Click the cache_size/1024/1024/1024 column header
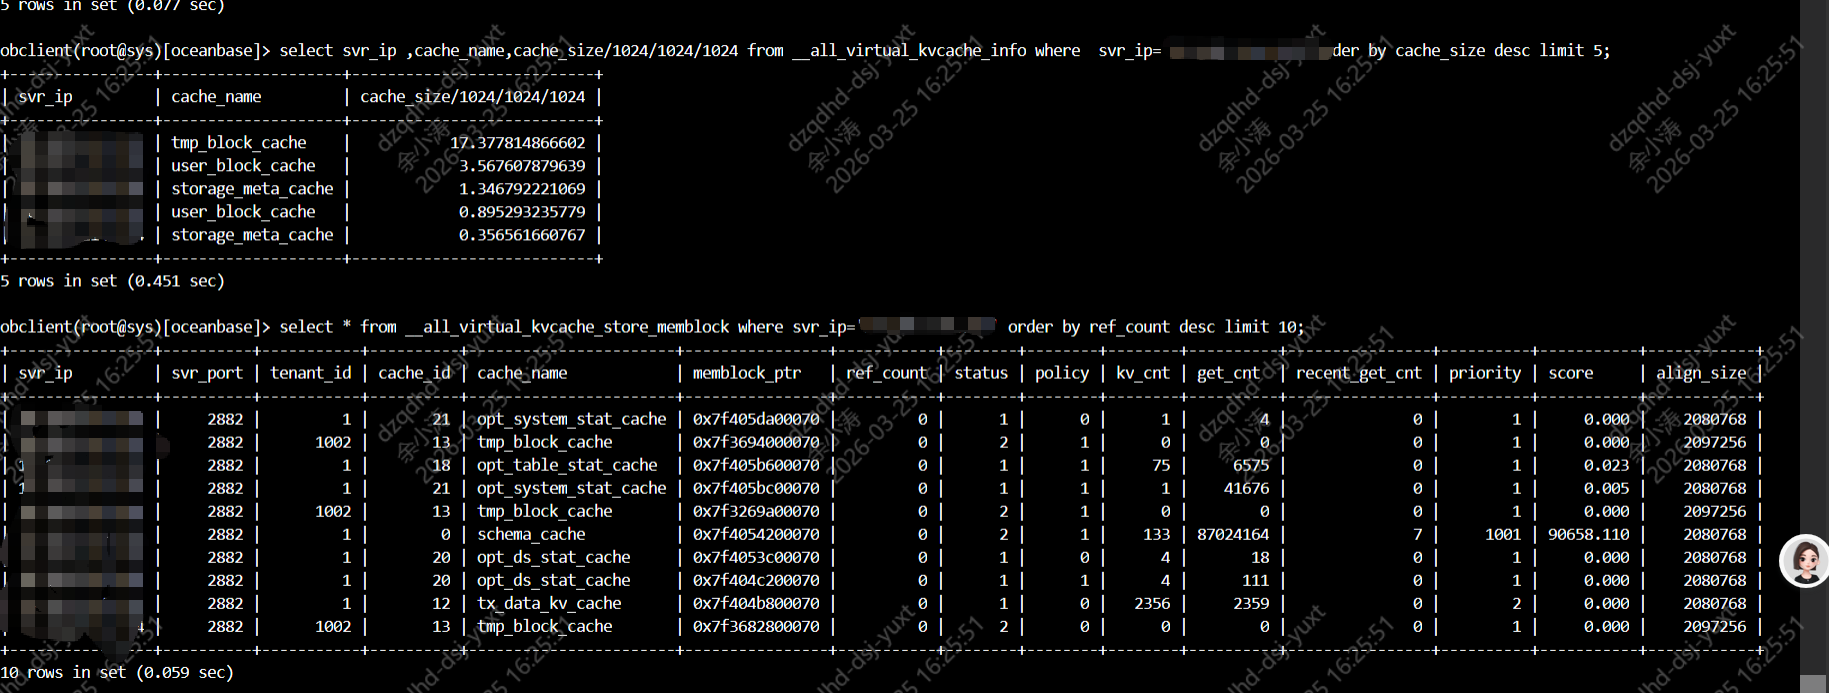The height and width of the screenshot is (693, 1829). pos(472,97)
